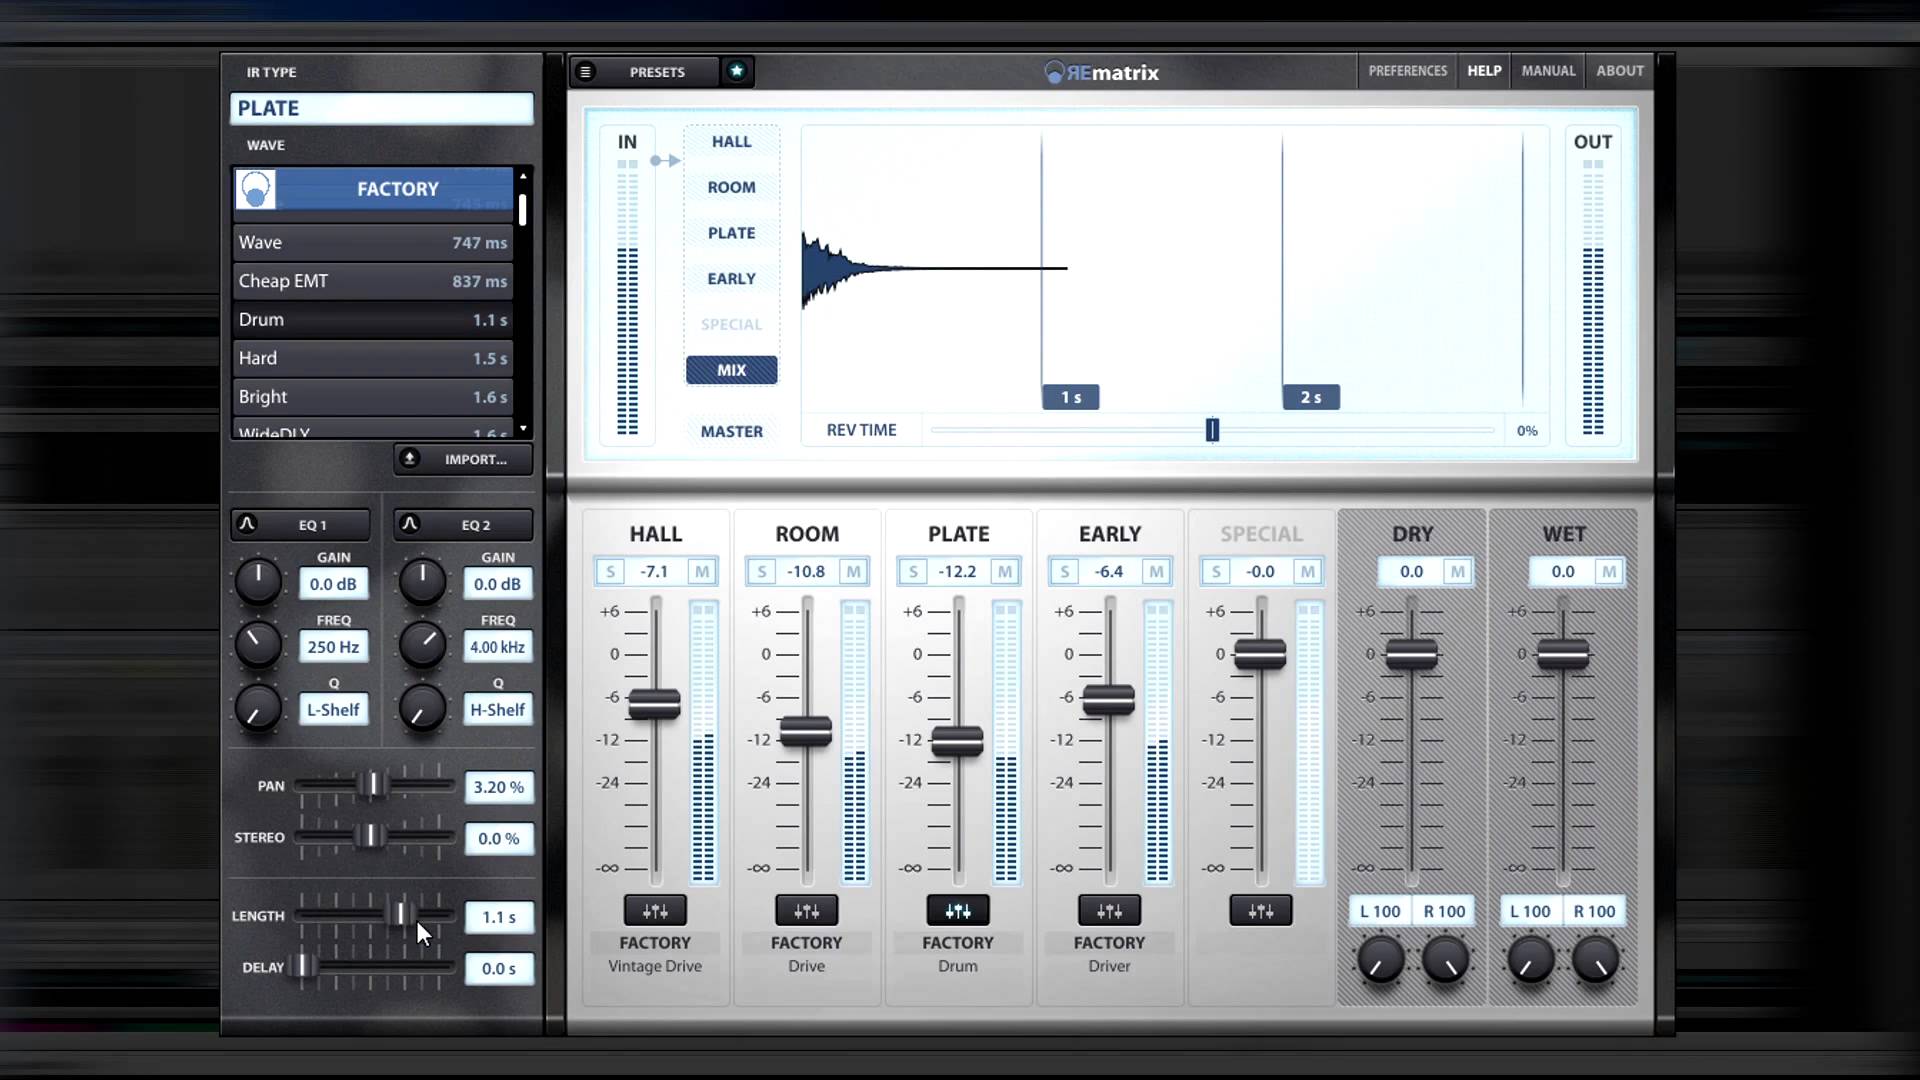Screen dimensions: 1920x1080
Task: Mute the HALL channel
Action: (x=702, y=571)
